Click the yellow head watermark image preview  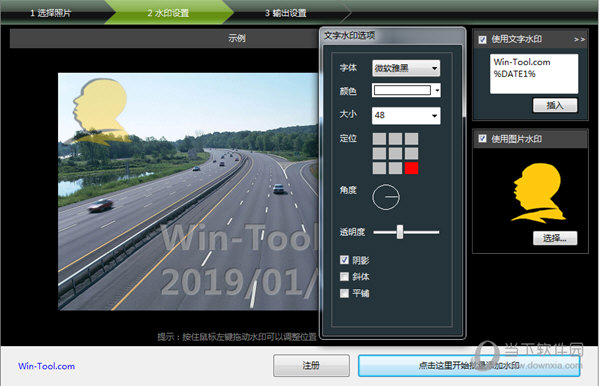(x=539, y=193)
